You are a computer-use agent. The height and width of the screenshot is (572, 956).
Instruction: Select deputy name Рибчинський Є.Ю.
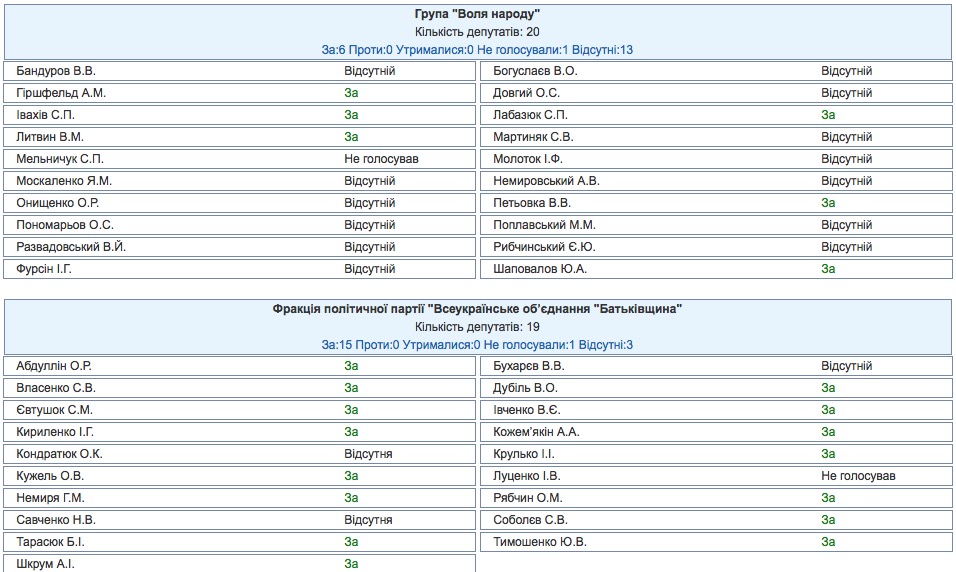point(544,247)
